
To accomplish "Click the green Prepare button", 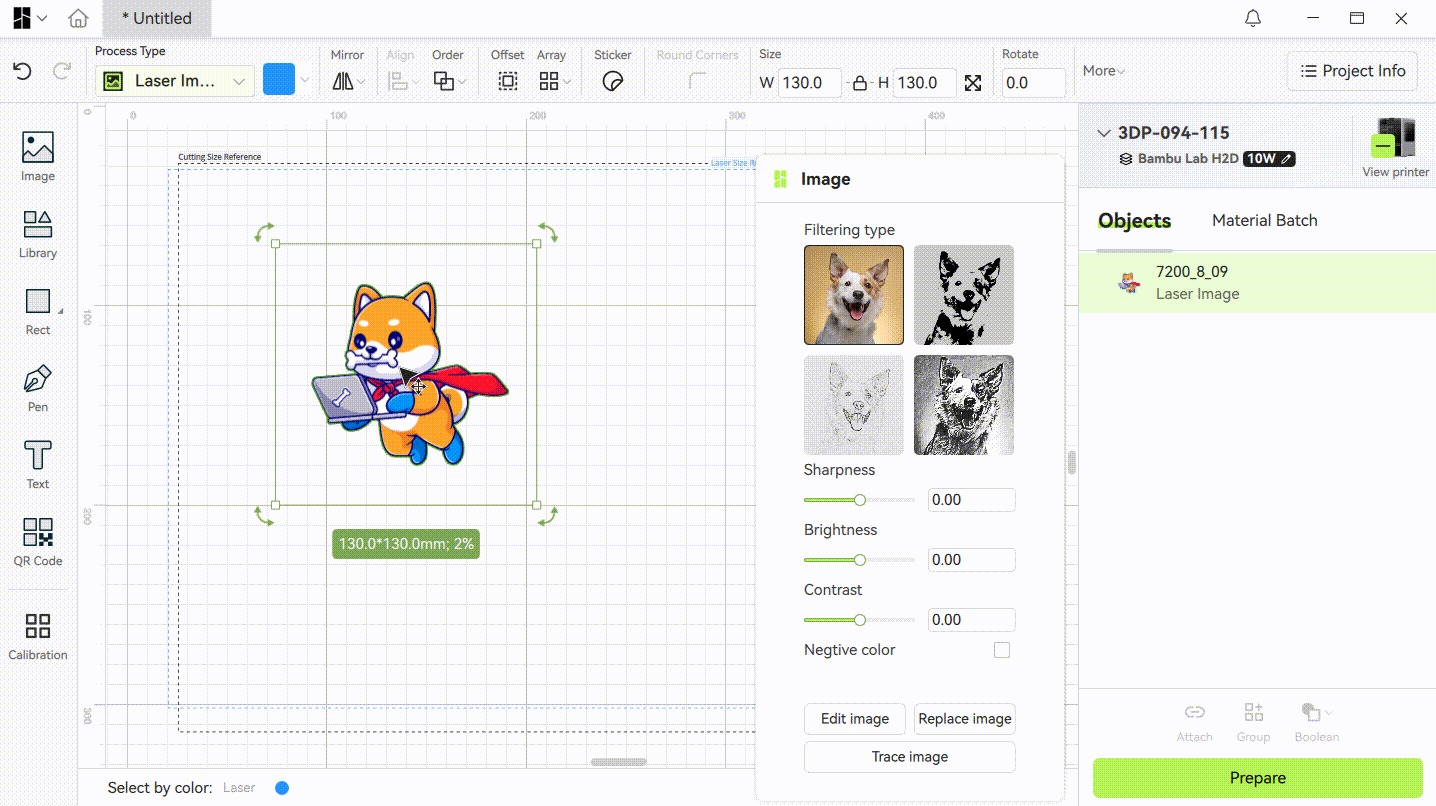I will pyautogui.click(x=1258, y=778).
